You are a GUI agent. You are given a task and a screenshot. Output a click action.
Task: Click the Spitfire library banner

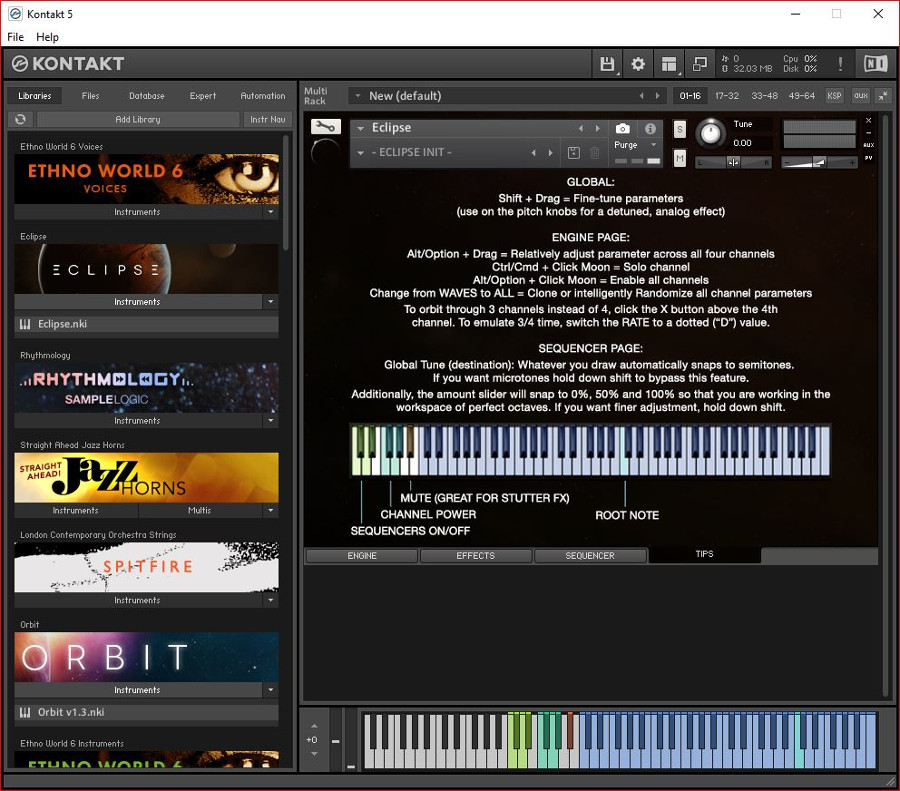146,567
